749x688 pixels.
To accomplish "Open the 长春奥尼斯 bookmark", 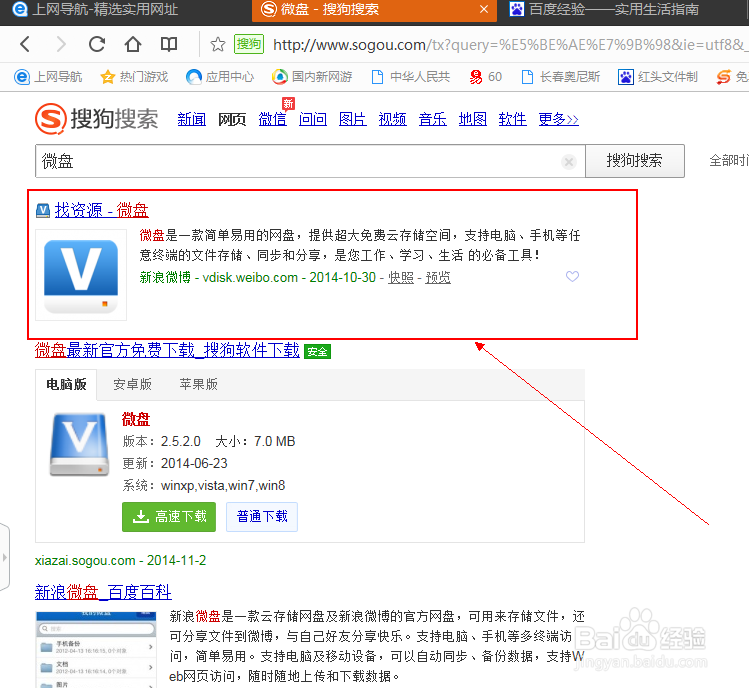I will click(x=561, y=77).
